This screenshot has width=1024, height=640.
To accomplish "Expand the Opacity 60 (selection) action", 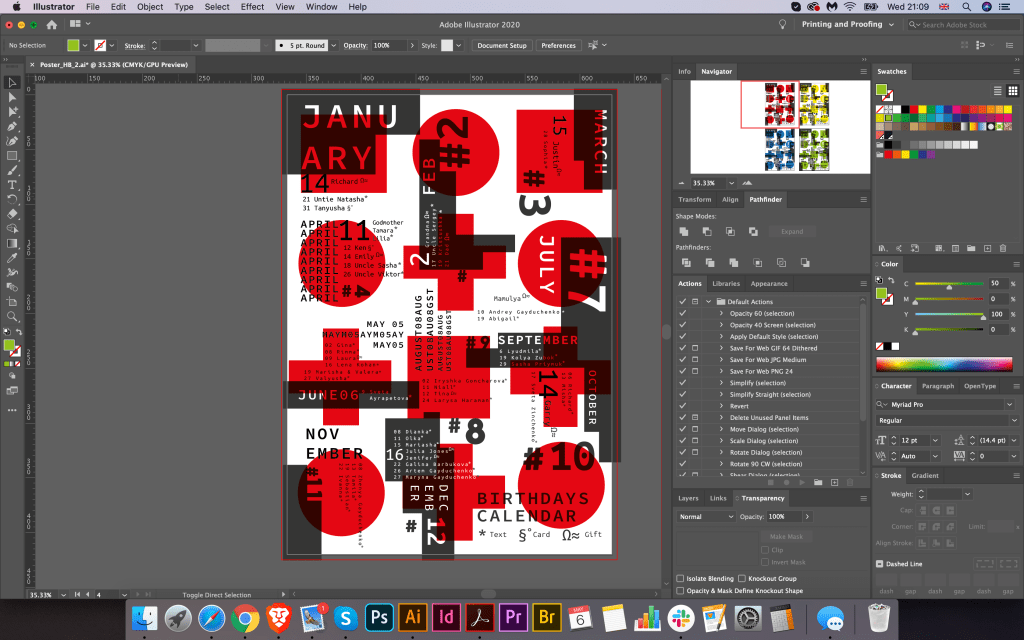I will [721, 313].
